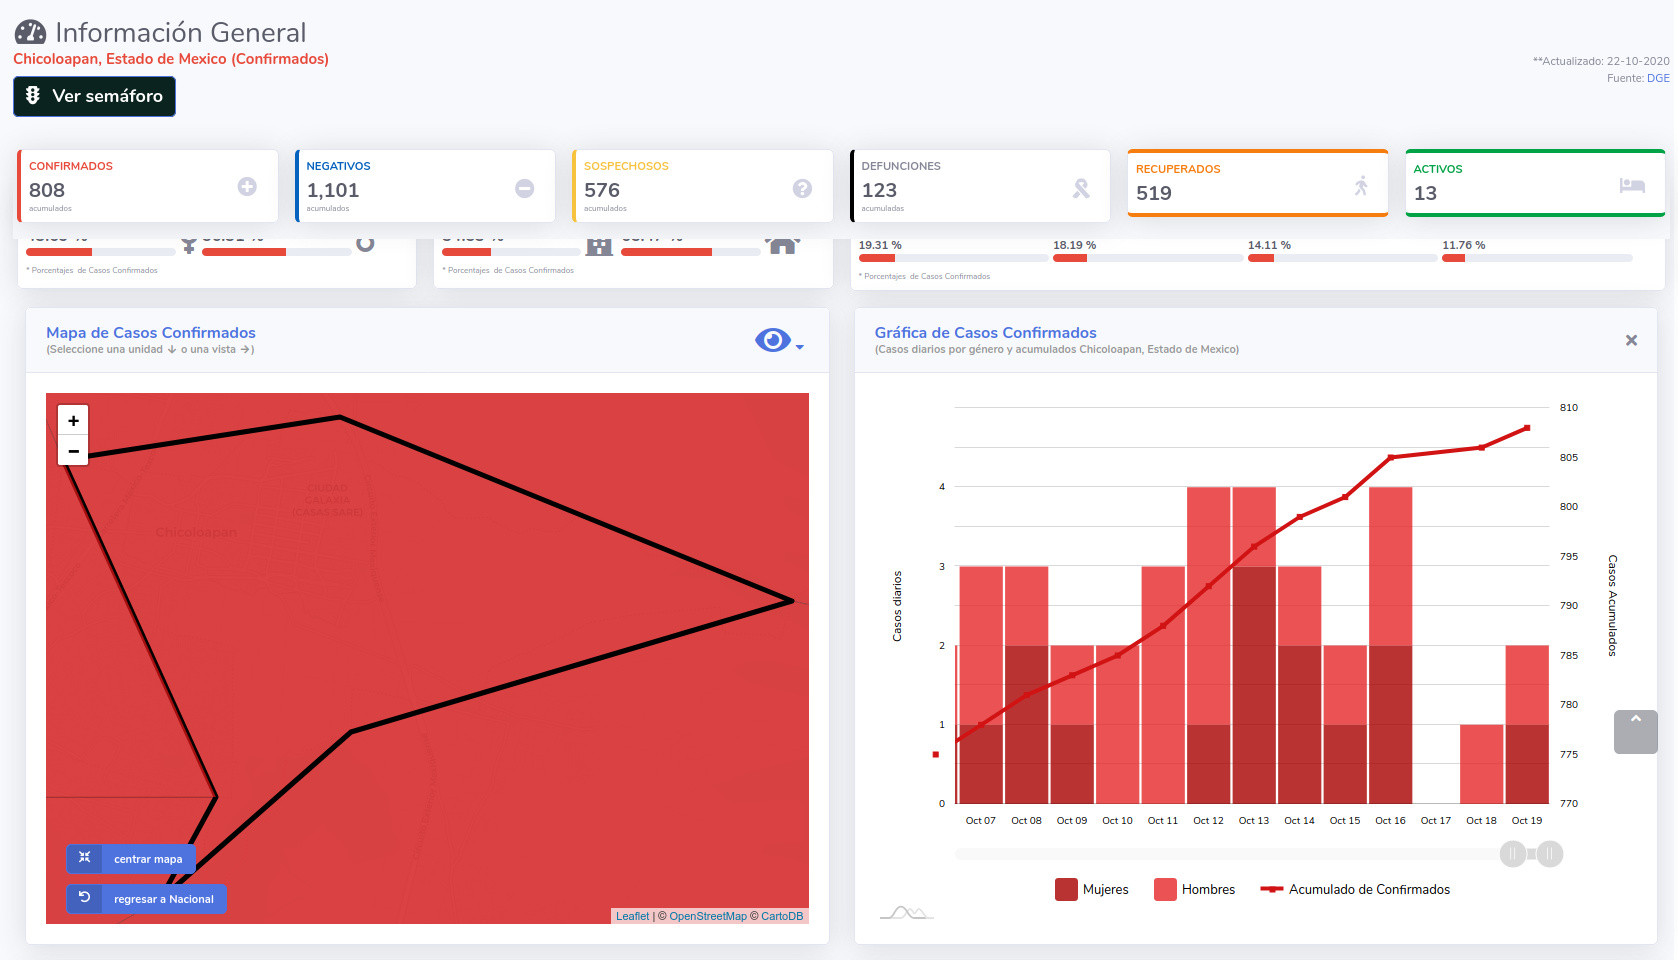Click the Confirmados card showing 808
This screenshot has width=1678, height=960.
pos(148,186)
